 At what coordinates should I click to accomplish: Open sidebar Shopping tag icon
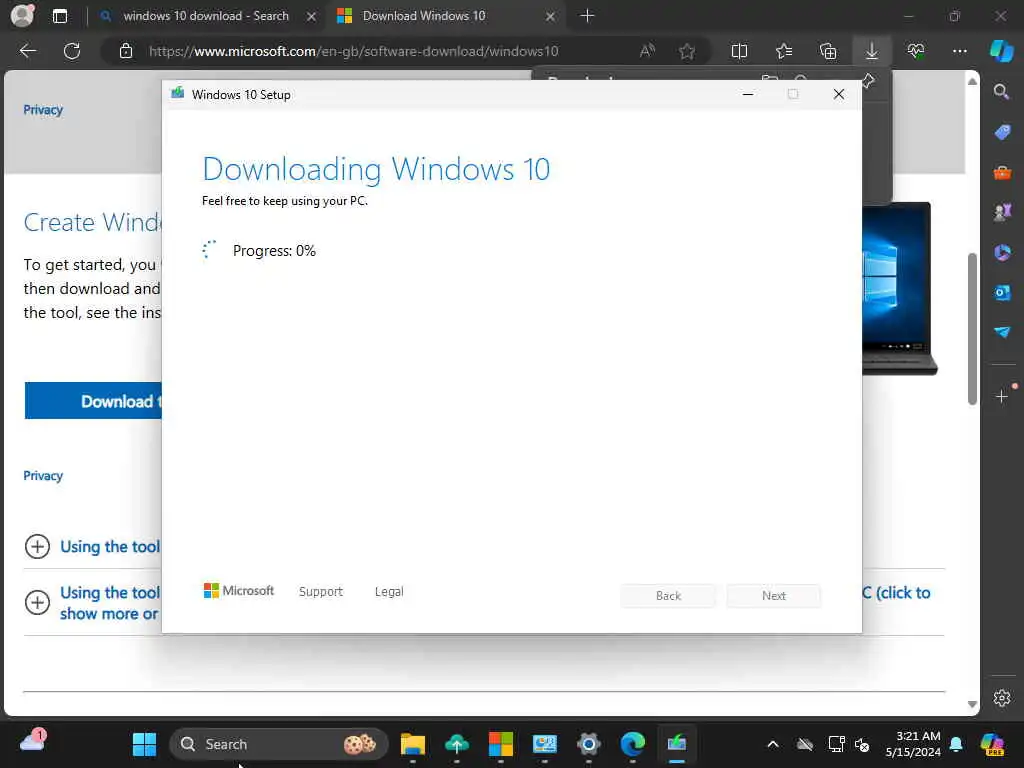coord(1002,132)
